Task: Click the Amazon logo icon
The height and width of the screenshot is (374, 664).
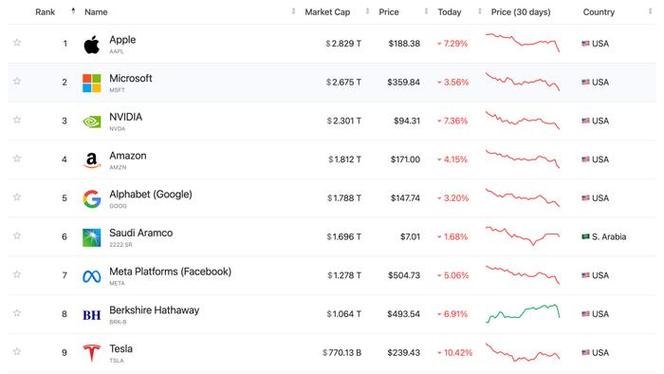Action: click(x=91, y=161)
